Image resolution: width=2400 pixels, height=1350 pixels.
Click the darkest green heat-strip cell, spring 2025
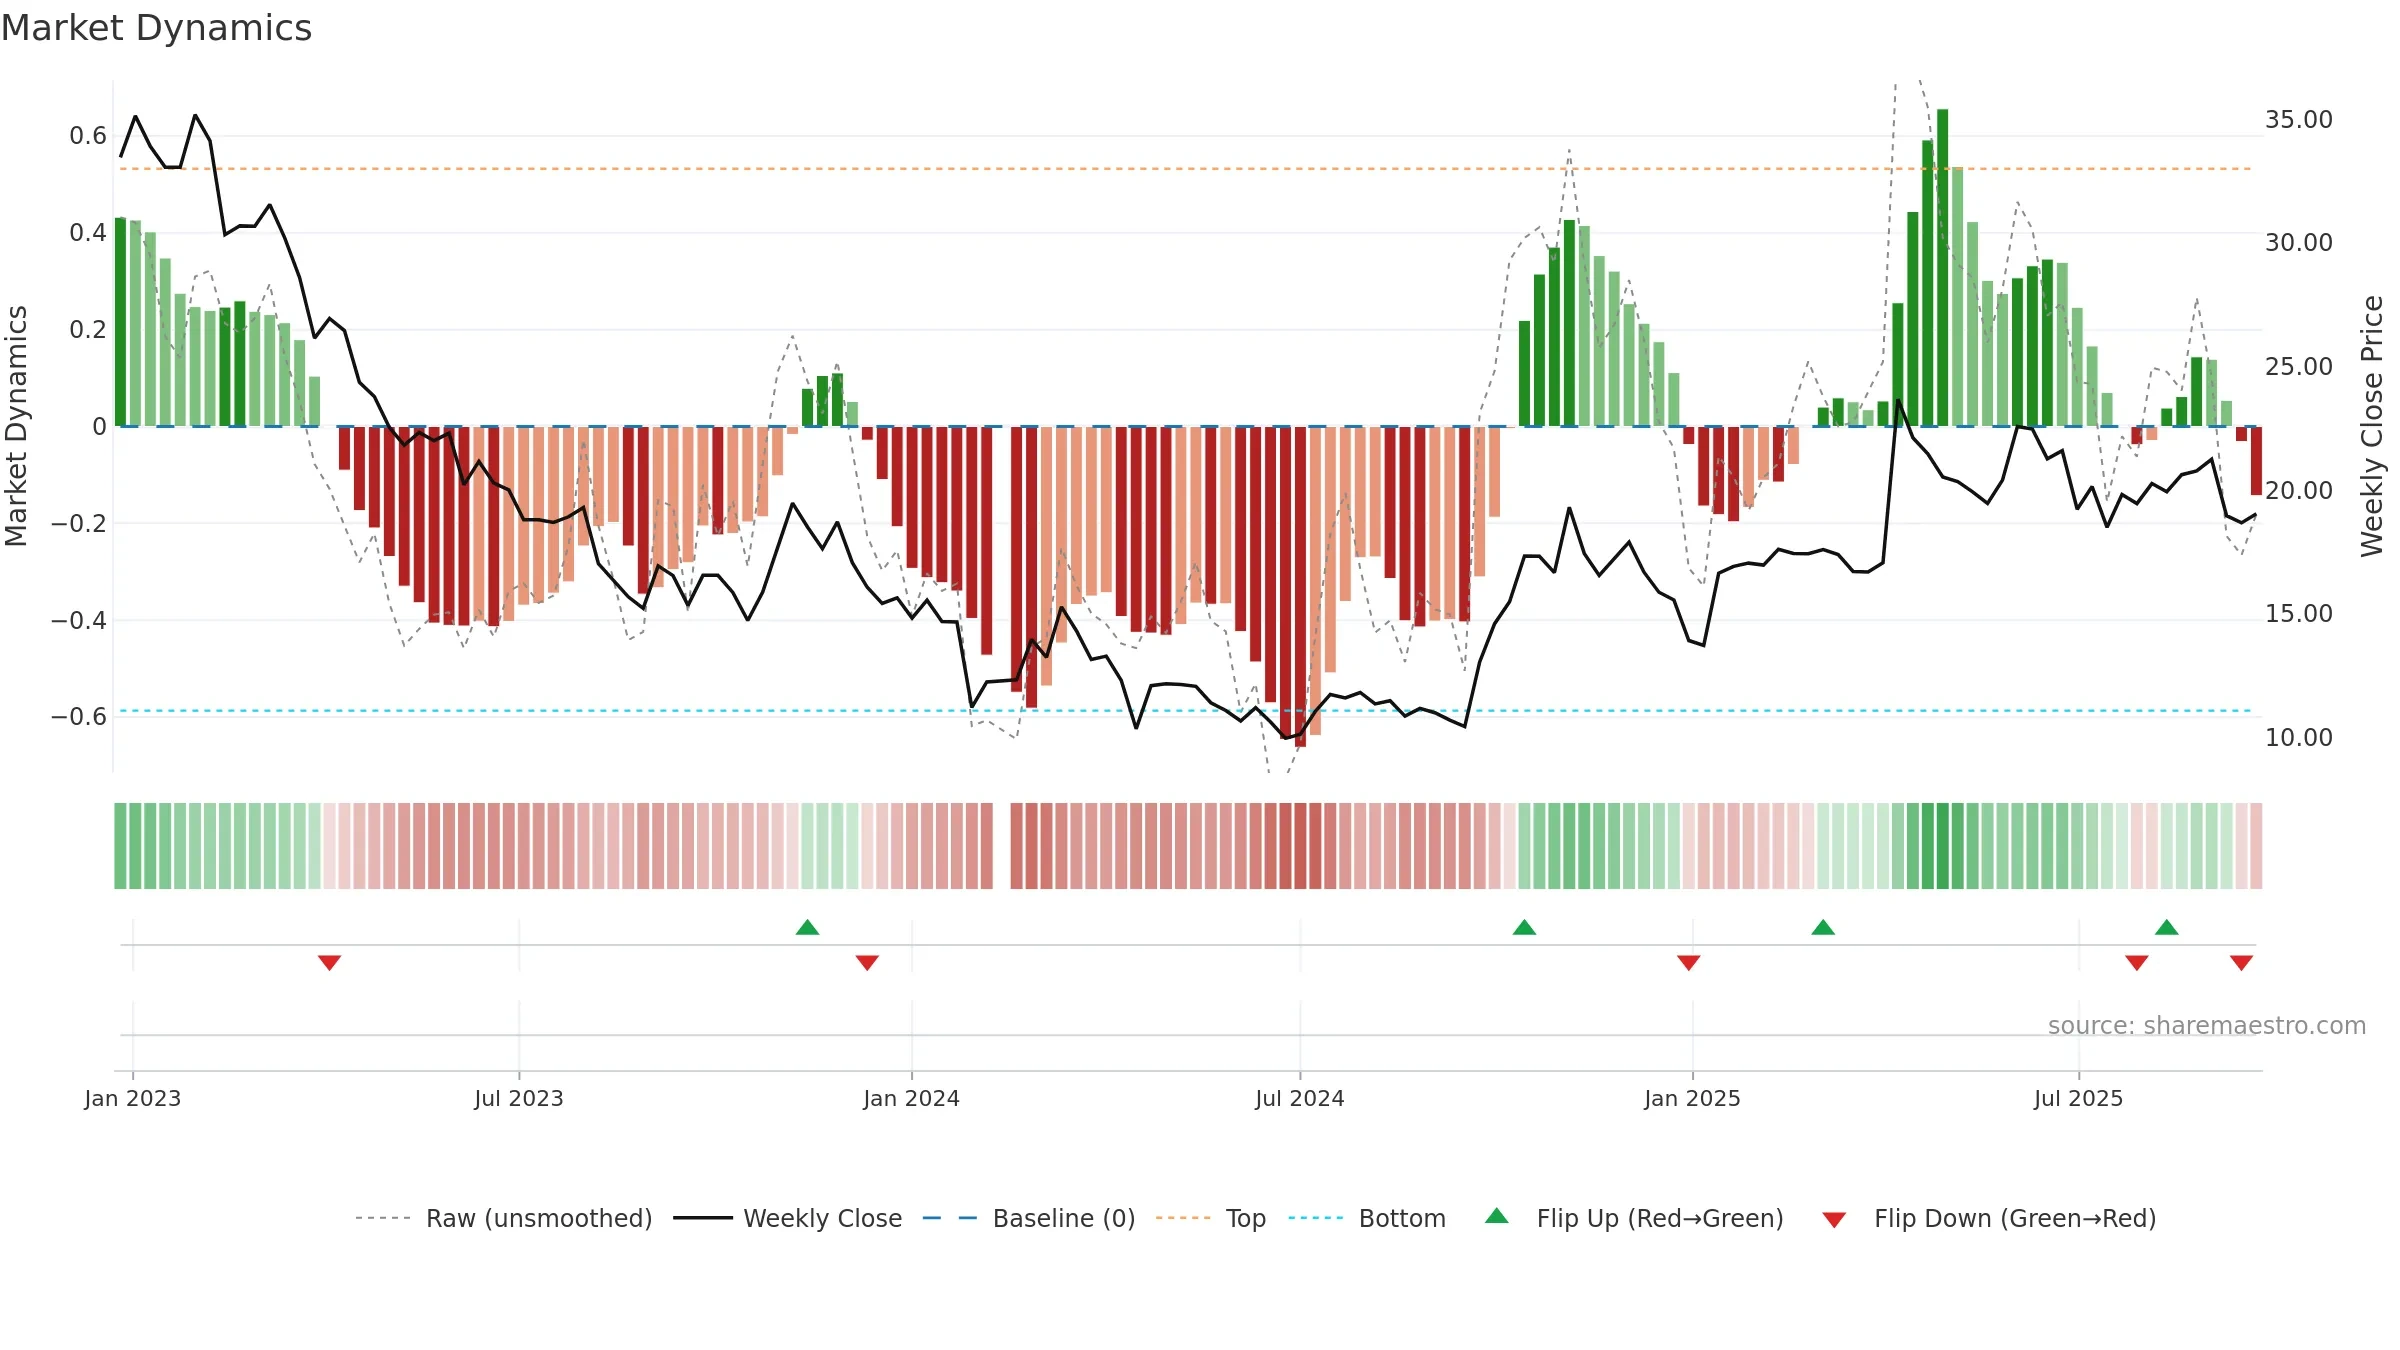tap(1942, 846)
